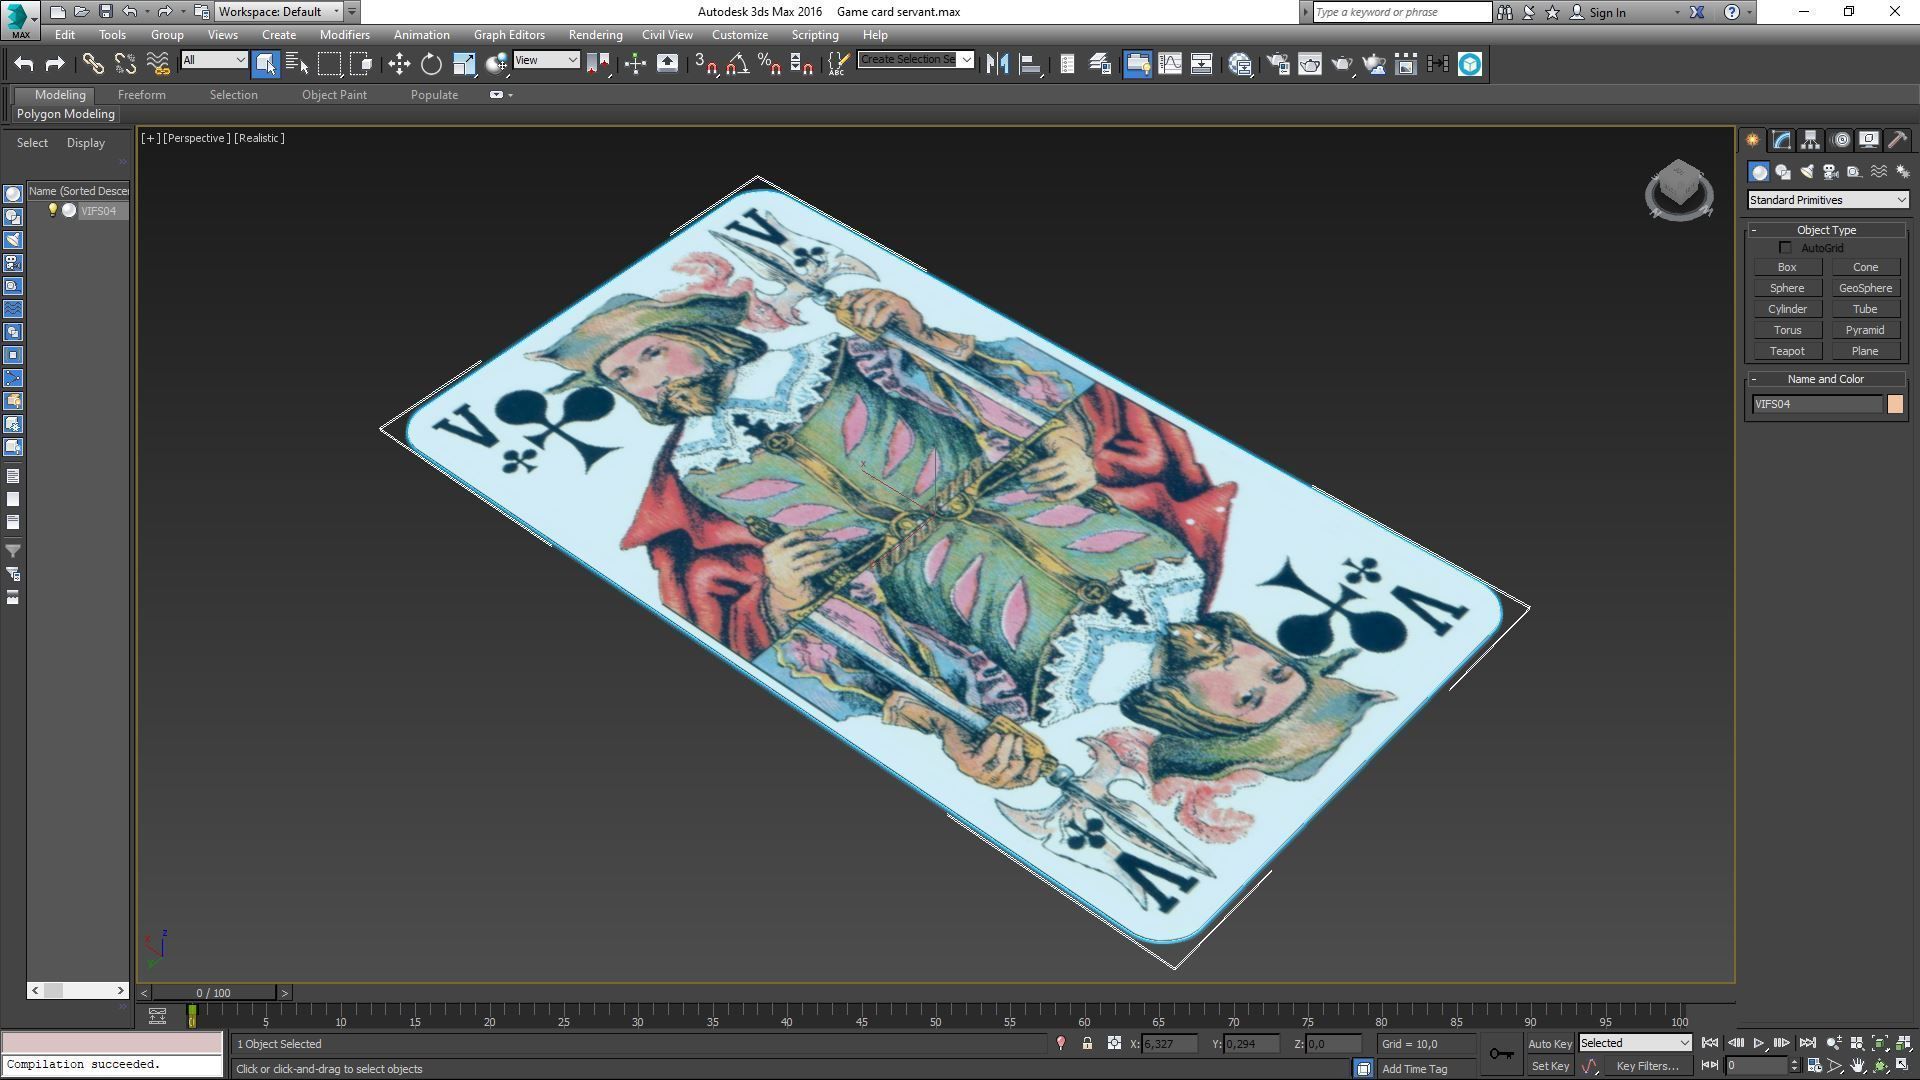Click the Set Key button
The width and height of the screenshot is (1920, 1080).
[1550, 1066]
